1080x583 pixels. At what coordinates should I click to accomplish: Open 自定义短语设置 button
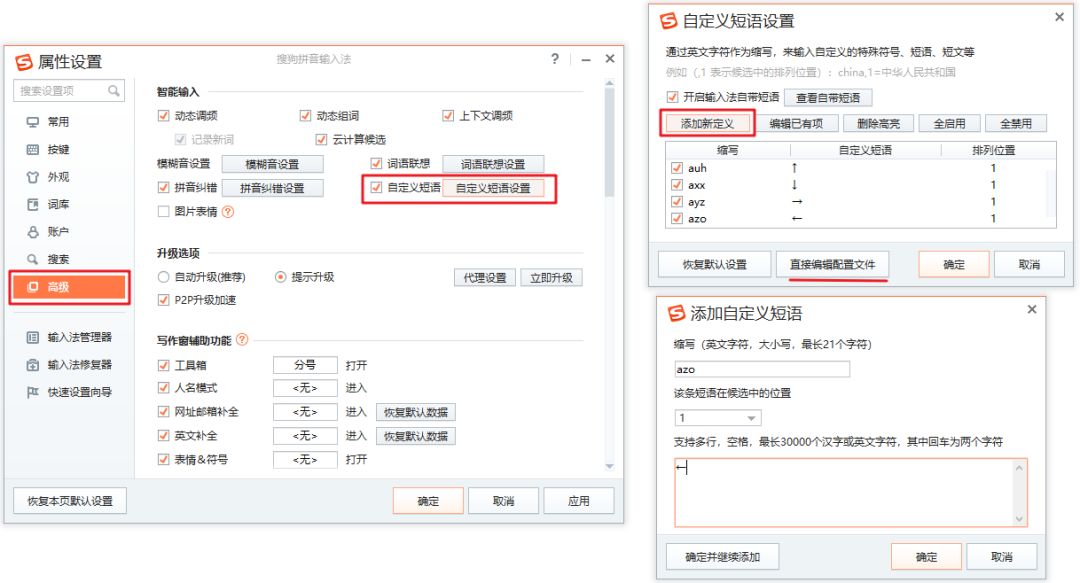click(x=493, y=188)
